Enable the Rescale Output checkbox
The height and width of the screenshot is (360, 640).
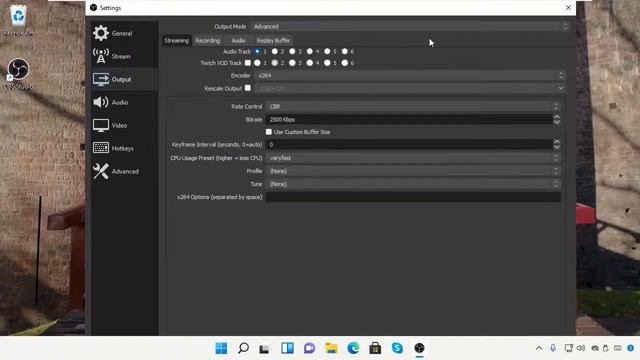point(248,88)
